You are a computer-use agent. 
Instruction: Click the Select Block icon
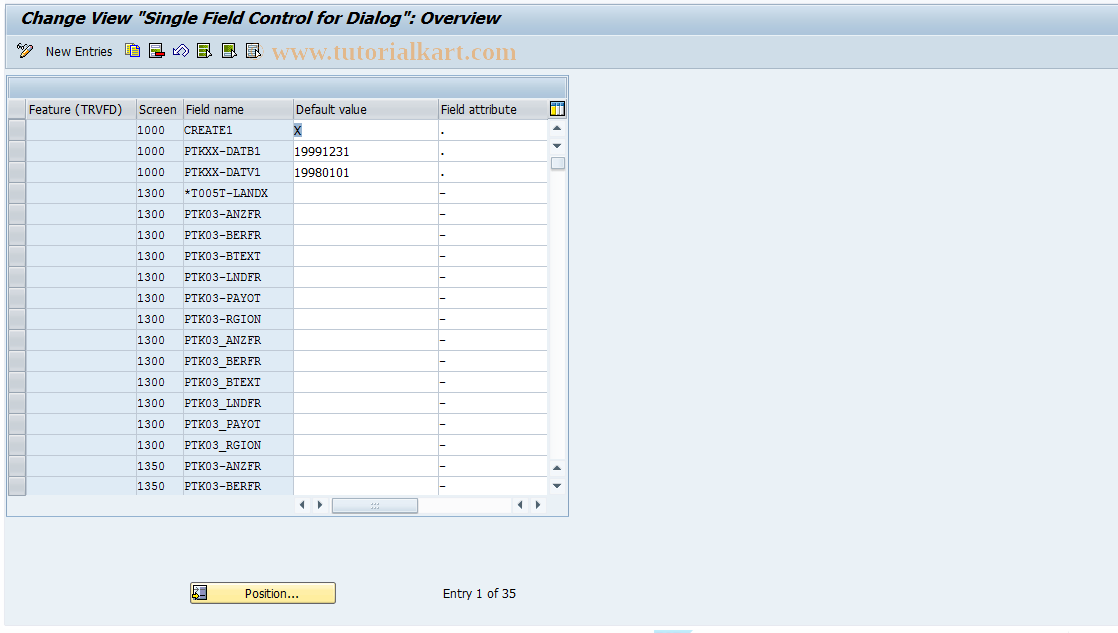click(229, 51)
